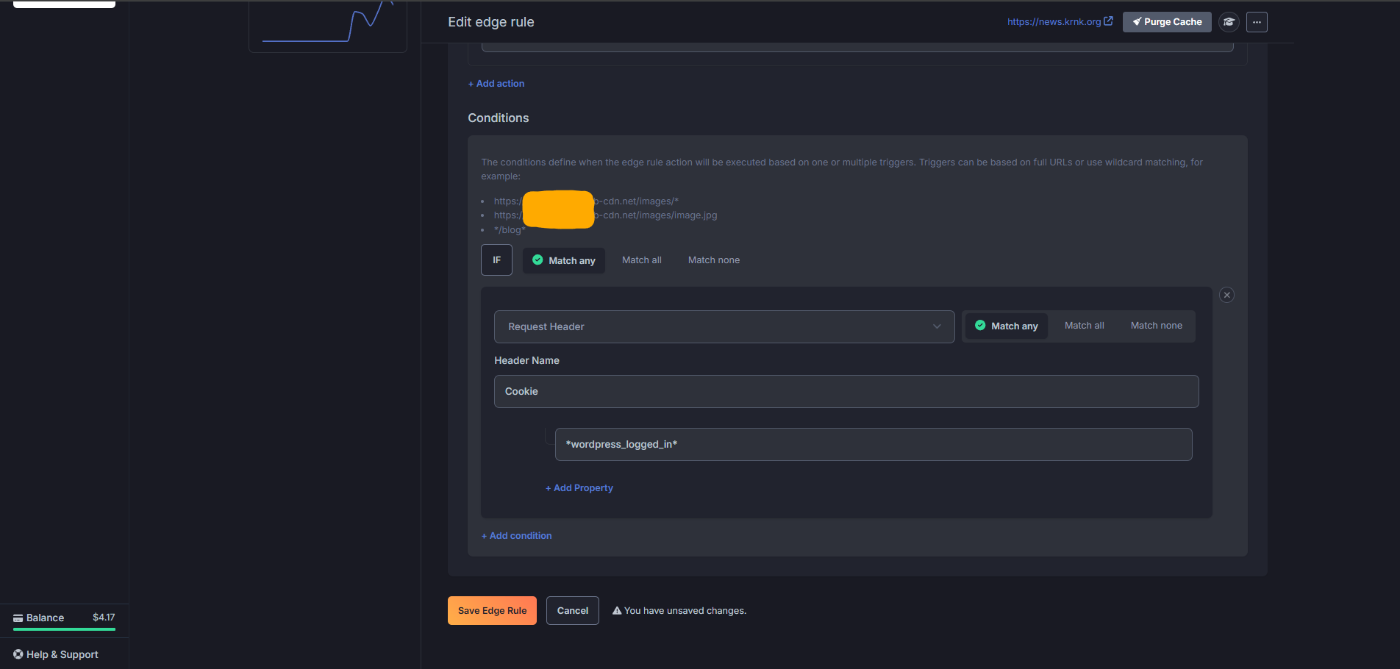Open Help & Support in sidebar
The width and height of the screenshot is (1400, 669).
pos(56,655)
